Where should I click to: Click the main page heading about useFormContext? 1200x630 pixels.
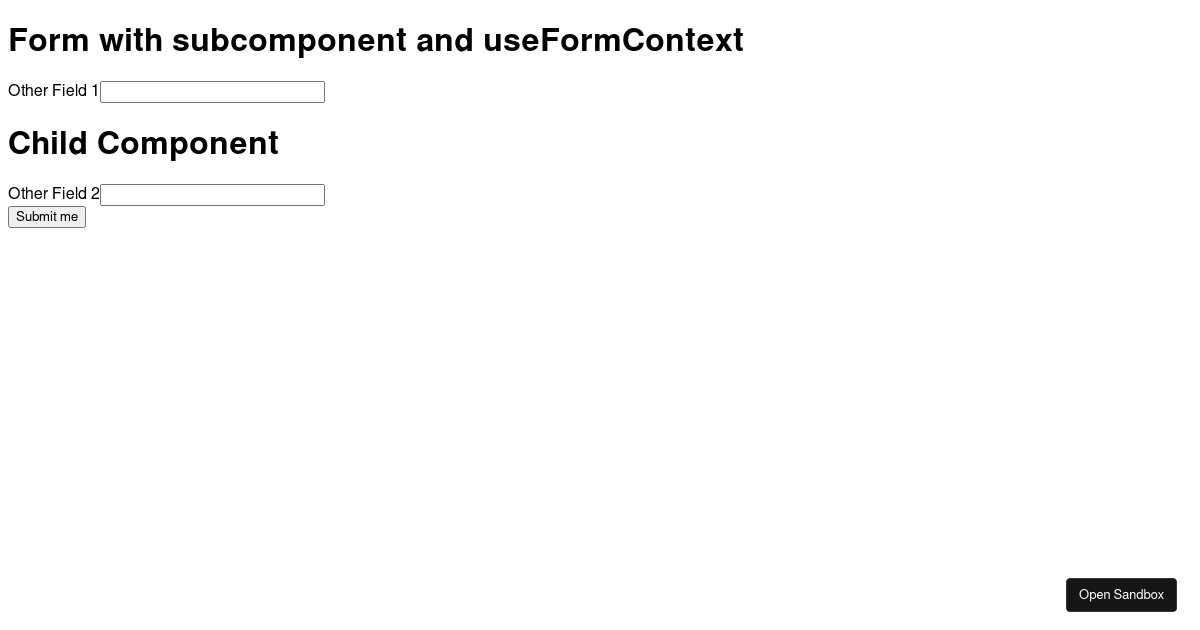click(x=376, y=40)
